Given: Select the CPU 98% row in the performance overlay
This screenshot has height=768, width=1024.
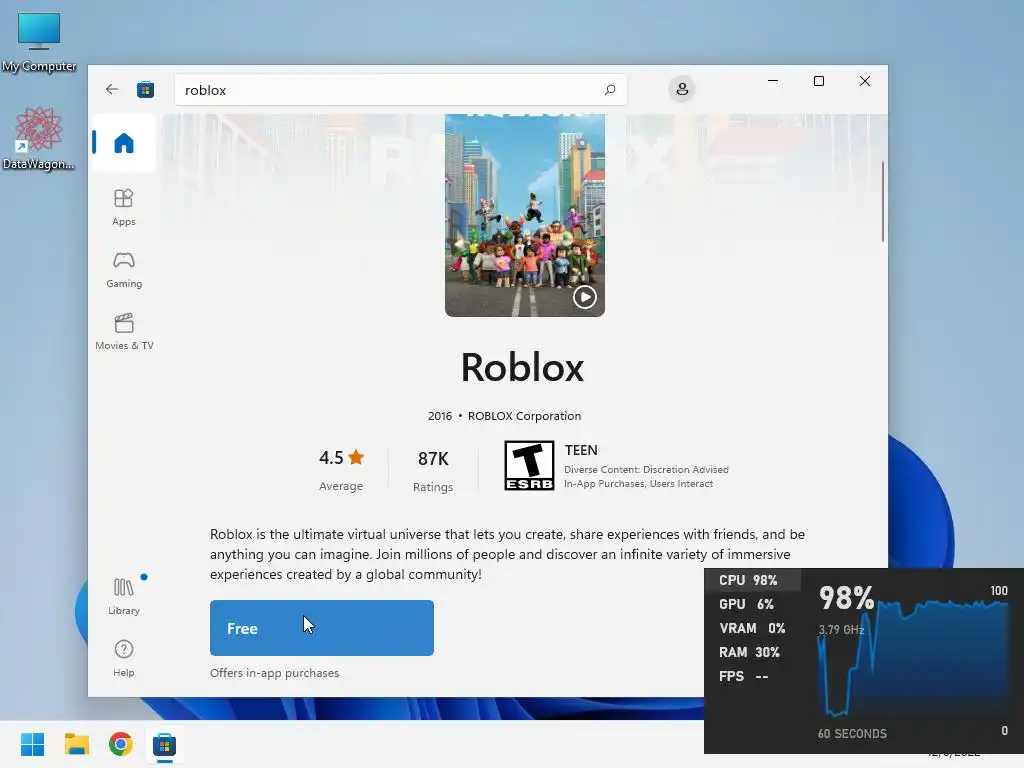Looking at the screenshot, I should 752,580.
